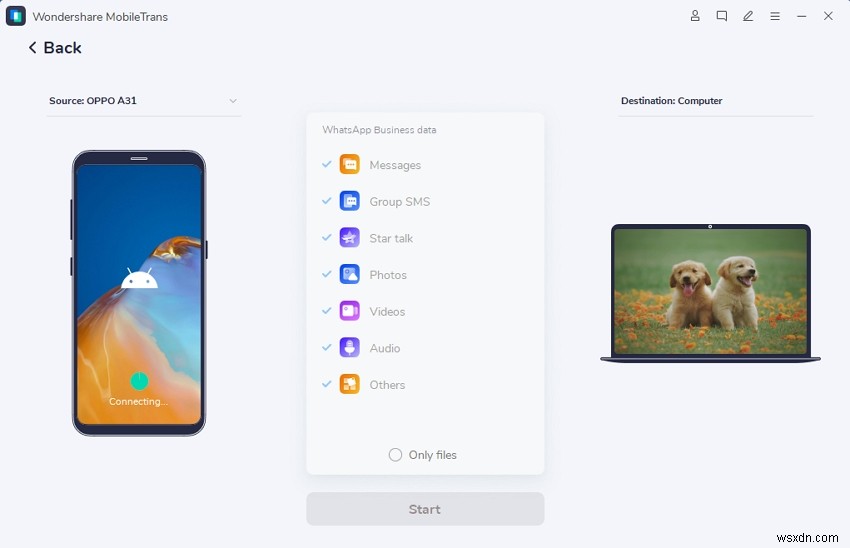Image resolution: width=850 pixels, height=548 pixels.
Task: Click the laptop puppies image
Action: [x=710, y=291]
